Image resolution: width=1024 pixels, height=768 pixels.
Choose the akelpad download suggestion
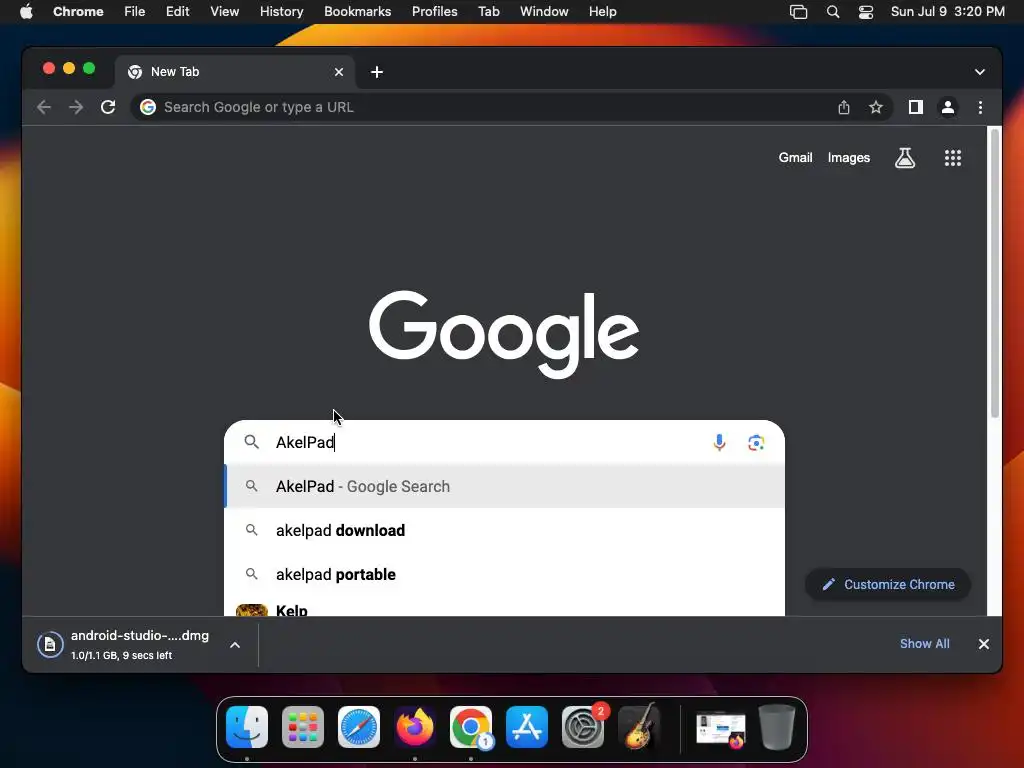(504, 530)
